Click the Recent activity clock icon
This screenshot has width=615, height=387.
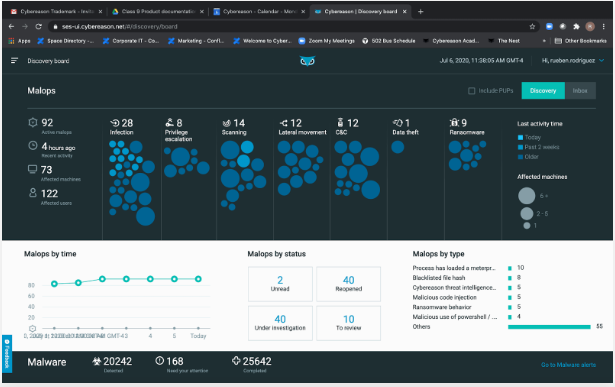click(33, 146)
